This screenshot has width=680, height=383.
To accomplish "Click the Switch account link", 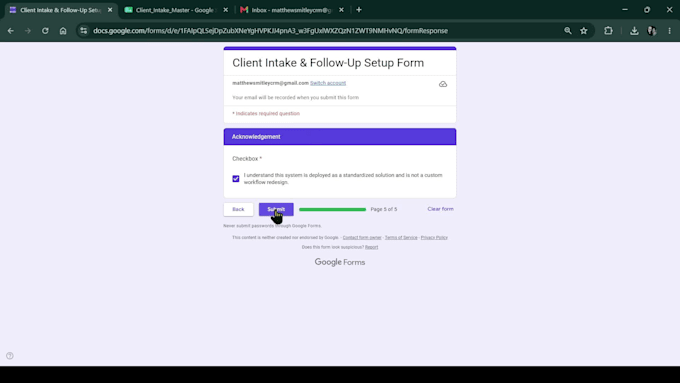I will [328, 83].
